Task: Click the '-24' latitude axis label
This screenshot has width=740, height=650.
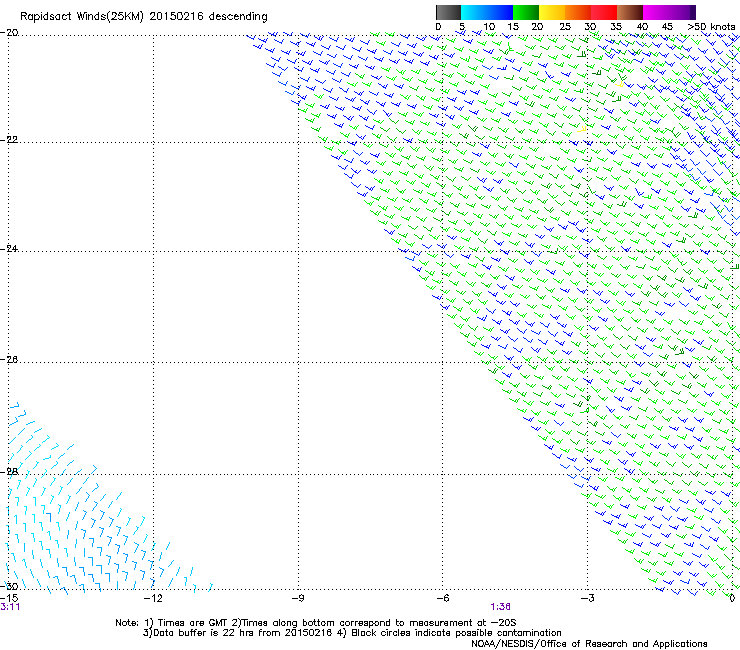Action: pos(9,248)
